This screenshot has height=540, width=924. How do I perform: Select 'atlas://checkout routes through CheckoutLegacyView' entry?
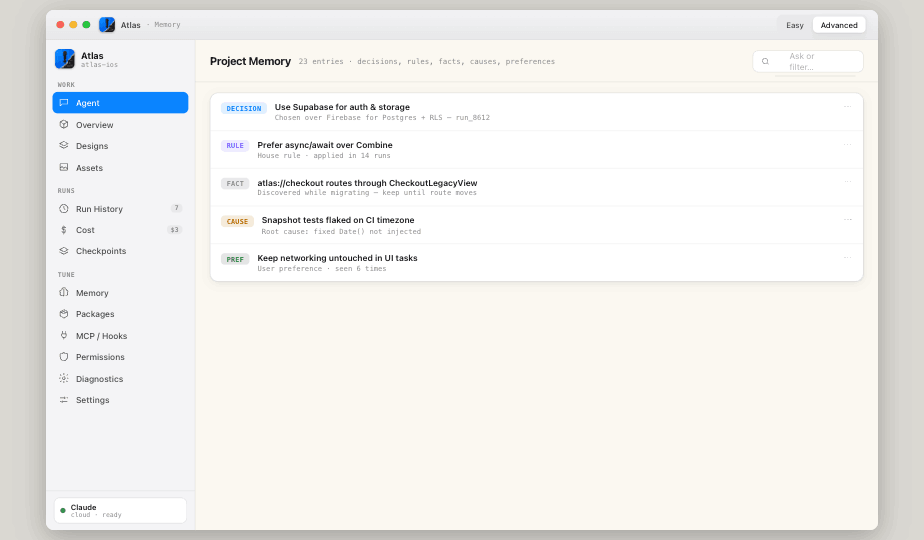click(x=537, y=187)
